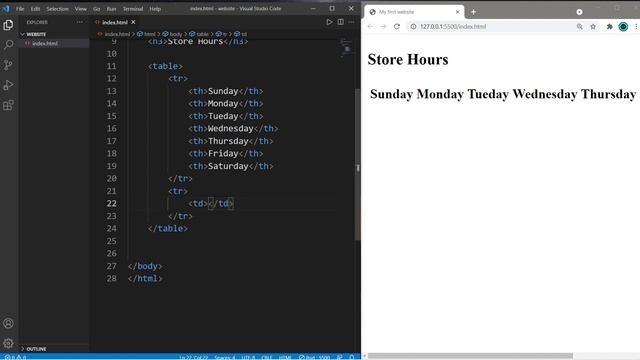The width and height of the screenshot is (640, 360).
Task: Open the Go menu
Action: (96, 9)
